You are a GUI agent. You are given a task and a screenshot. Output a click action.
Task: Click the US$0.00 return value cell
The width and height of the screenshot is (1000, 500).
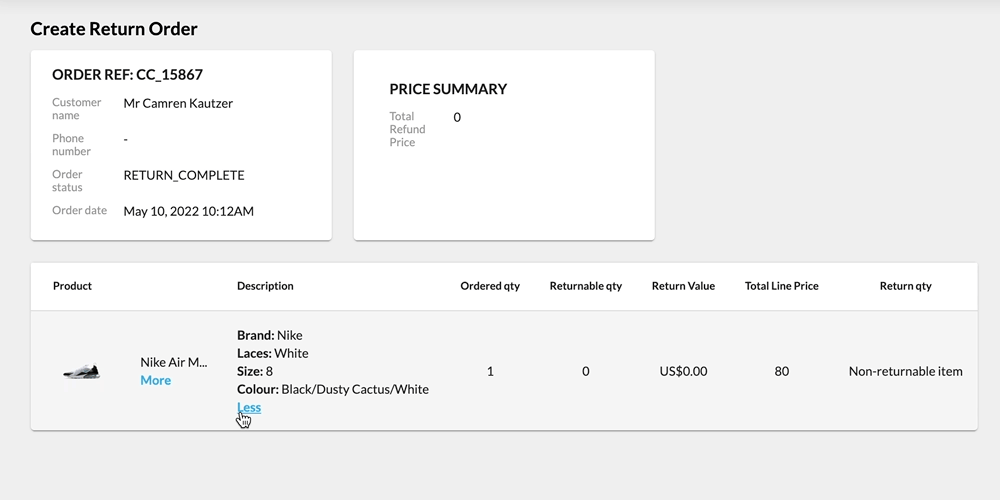[683, 371]
